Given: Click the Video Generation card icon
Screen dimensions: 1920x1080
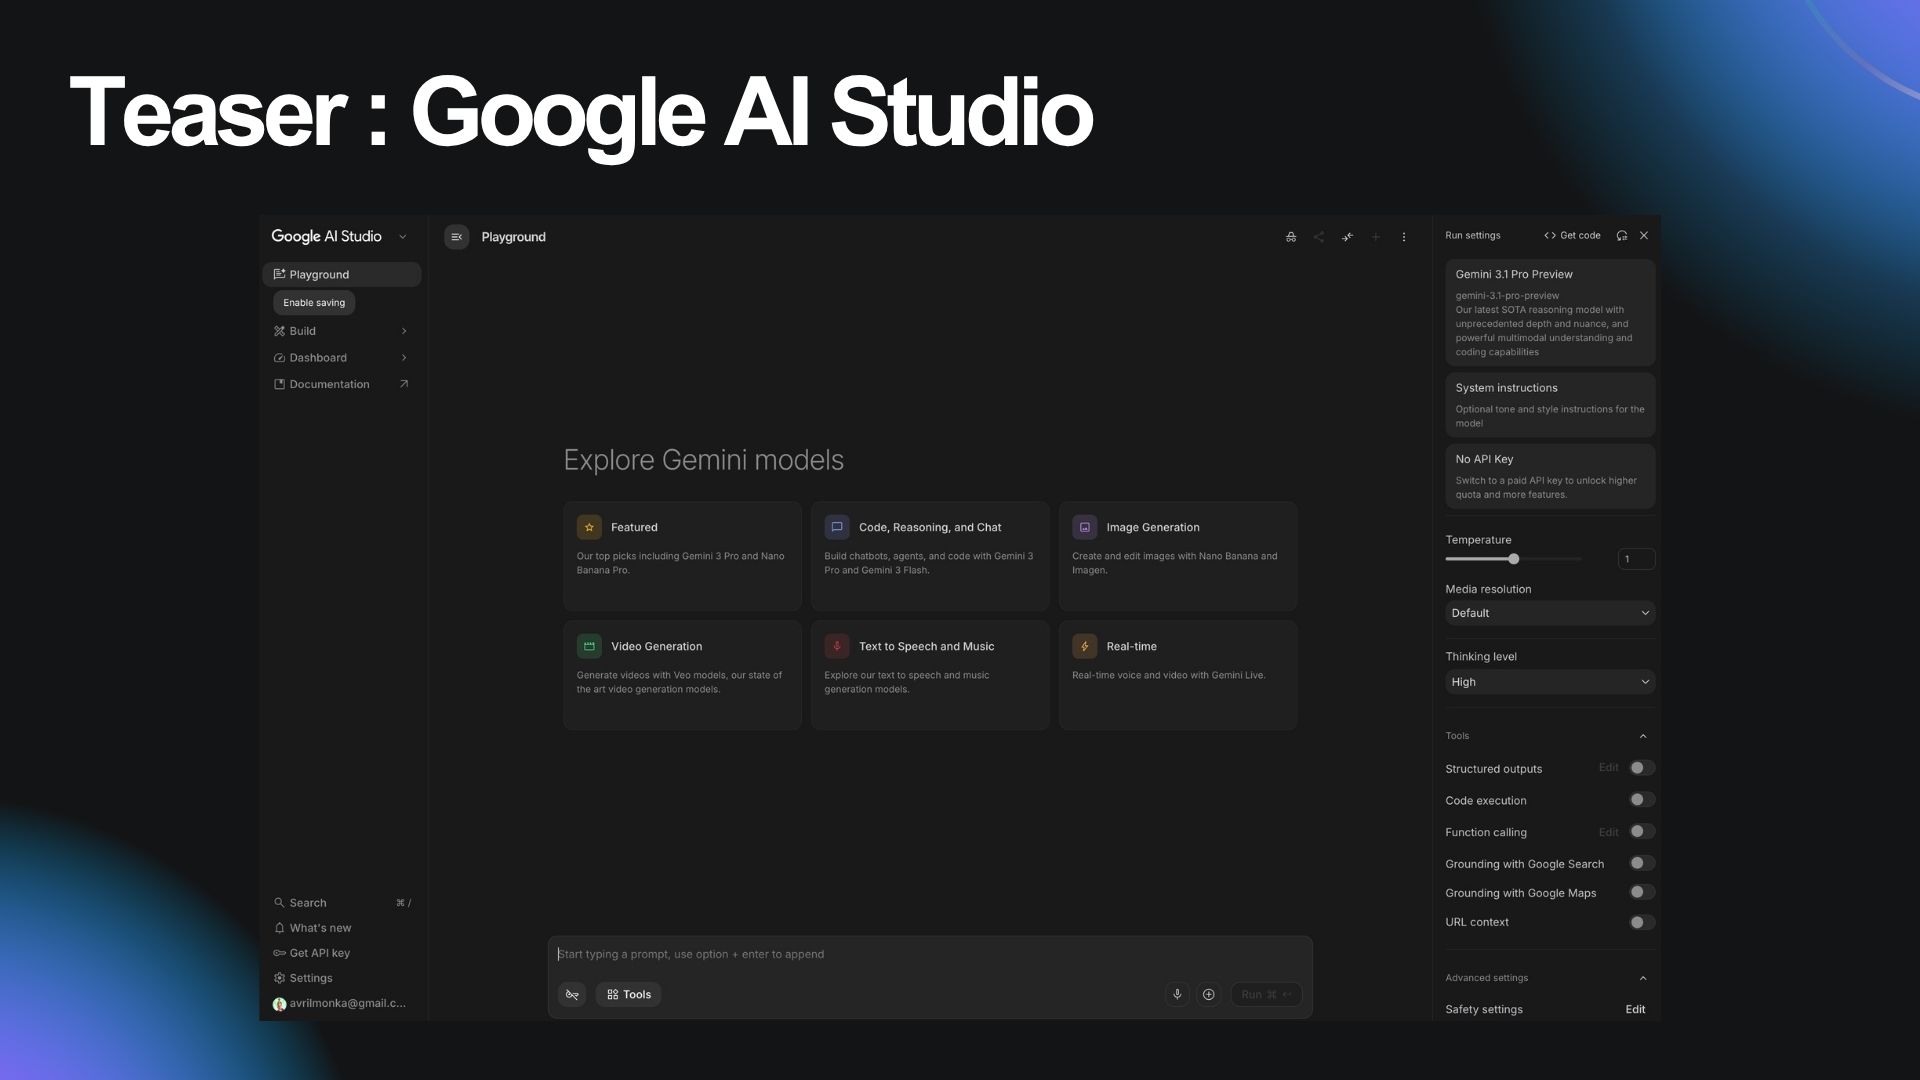Looking at the screenshot, I should click(x=589, y=646).
